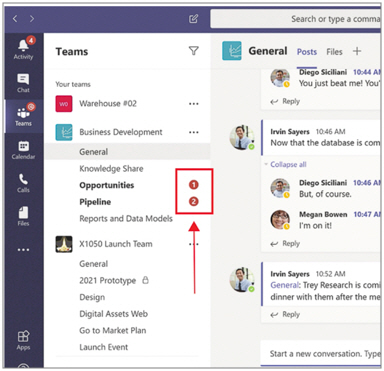The height and width of the screenshot is (371, 384).
Task: Open the Launch Event channel
Action: point(104,347)
